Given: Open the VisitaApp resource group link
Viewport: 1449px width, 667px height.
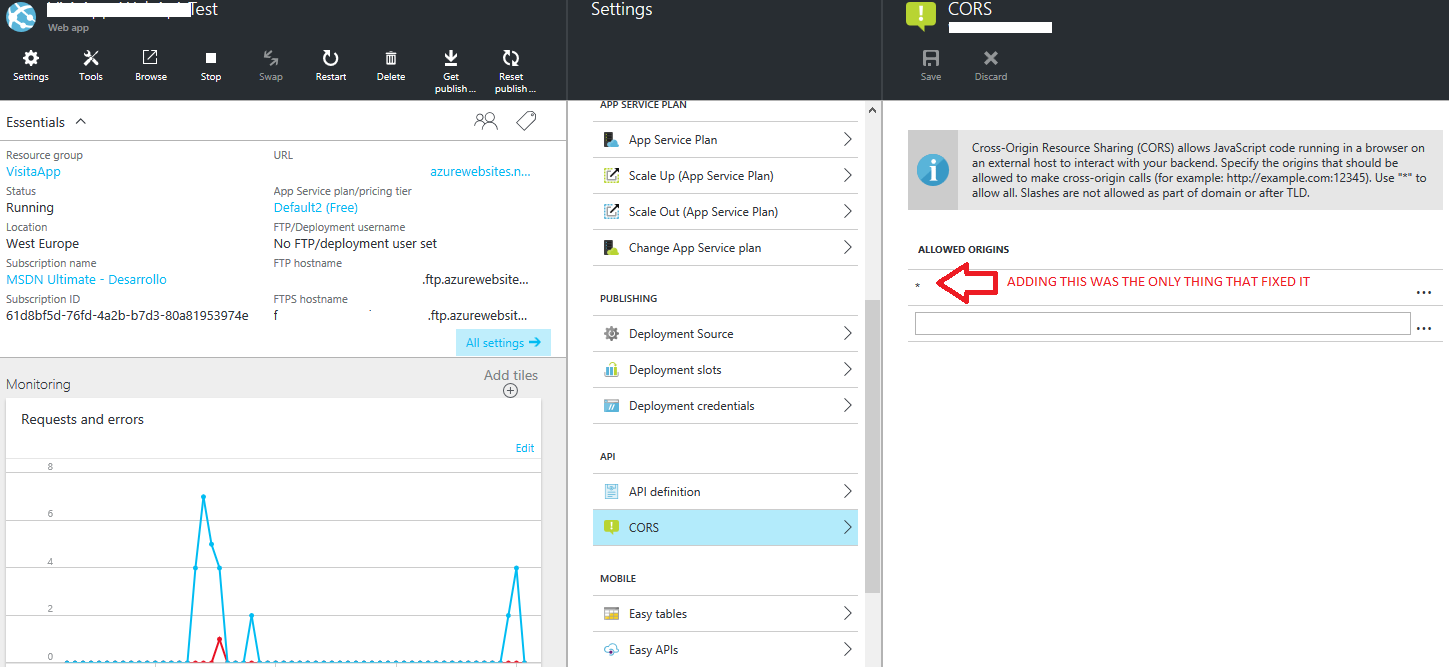Looking at the screenshot, I should tap(33, 172).
